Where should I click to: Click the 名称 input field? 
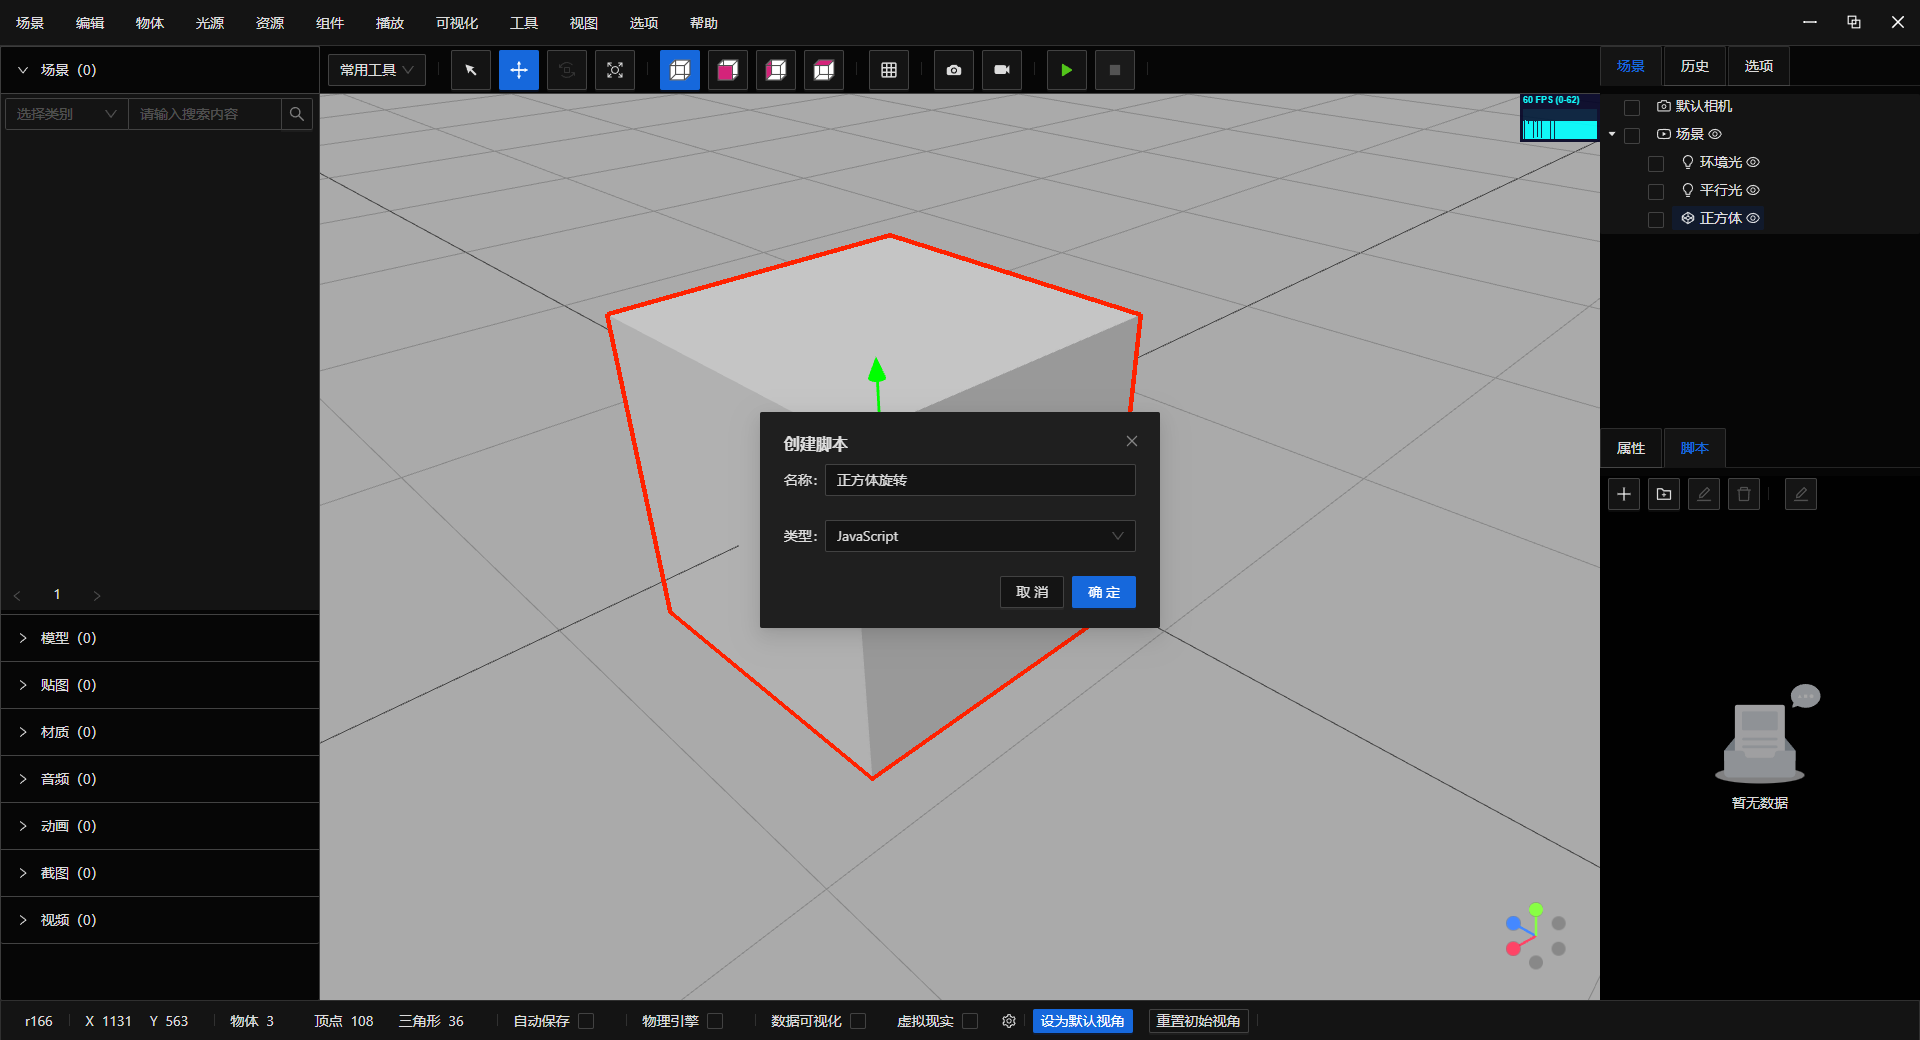979,480
